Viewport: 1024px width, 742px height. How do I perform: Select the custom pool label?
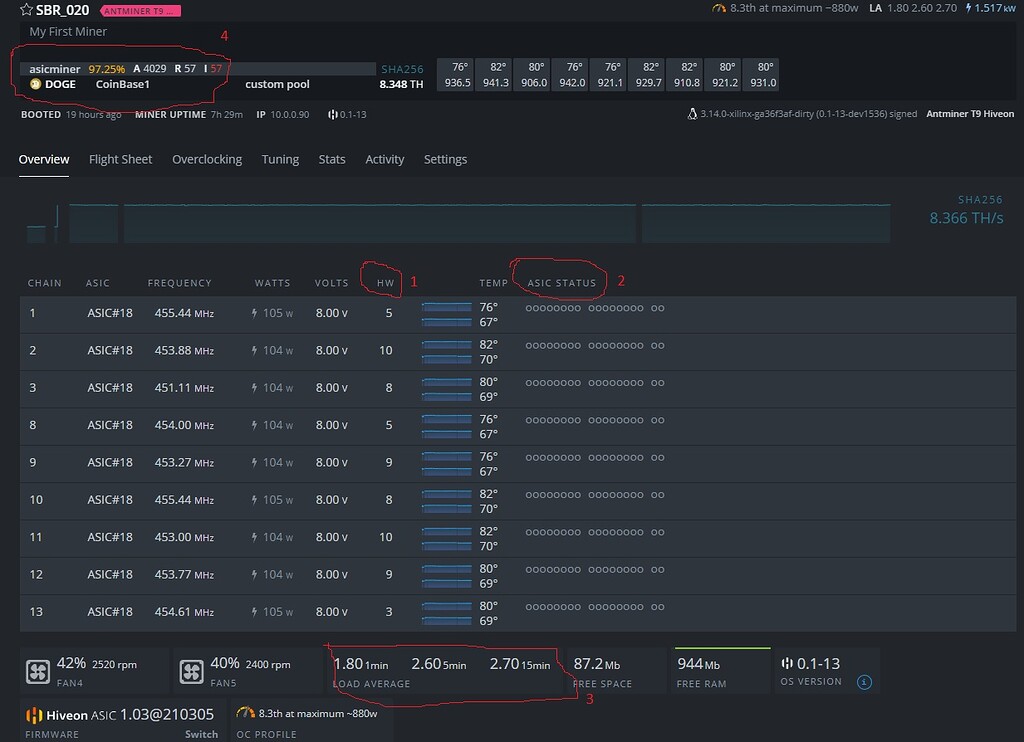click(277, 84)
